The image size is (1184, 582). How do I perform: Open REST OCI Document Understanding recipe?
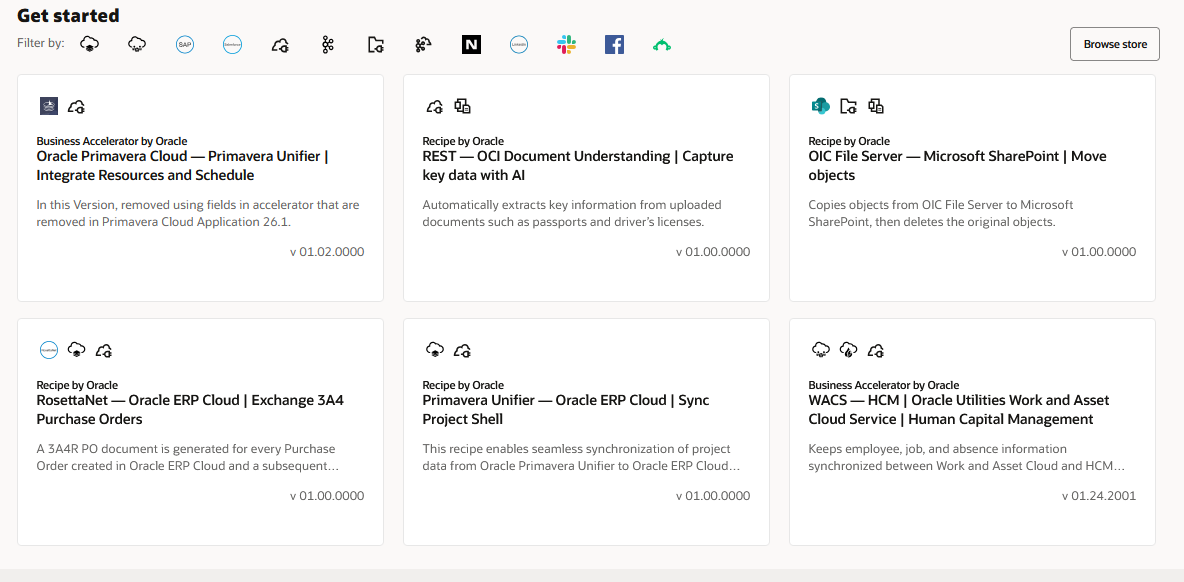click(577, 166)
